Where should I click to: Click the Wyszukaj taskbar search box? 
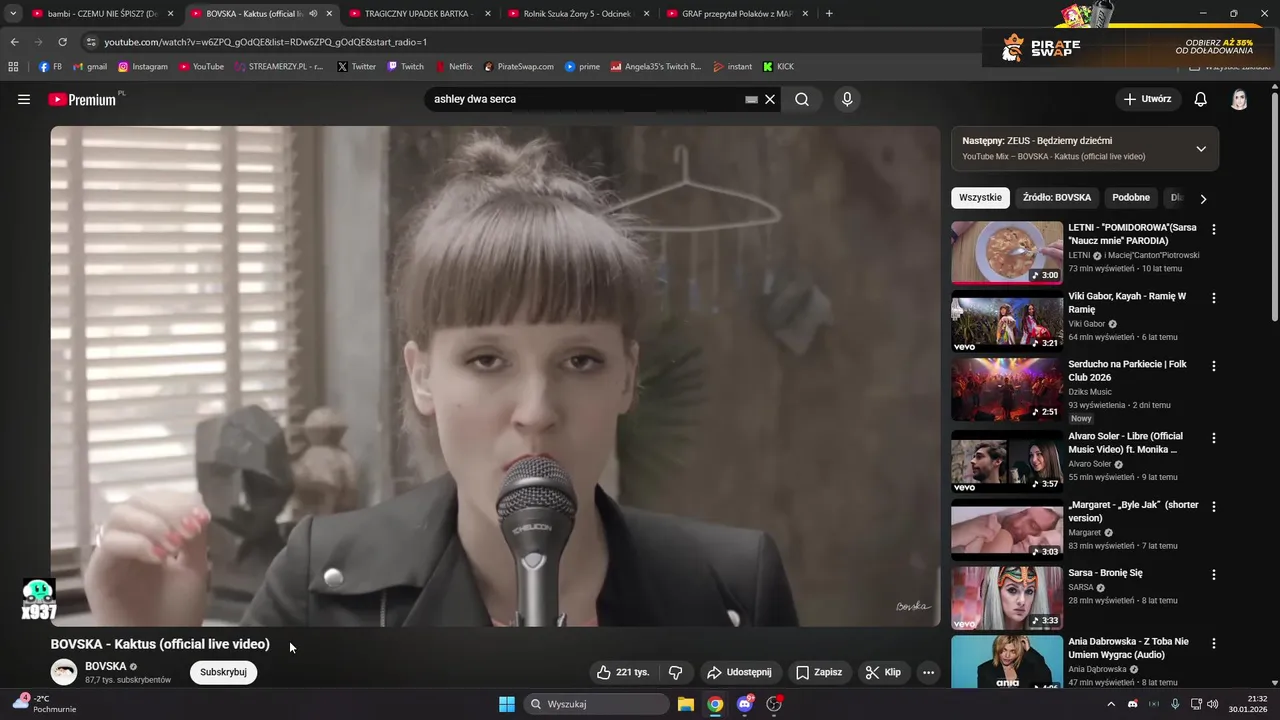click(x=597, y=704)
